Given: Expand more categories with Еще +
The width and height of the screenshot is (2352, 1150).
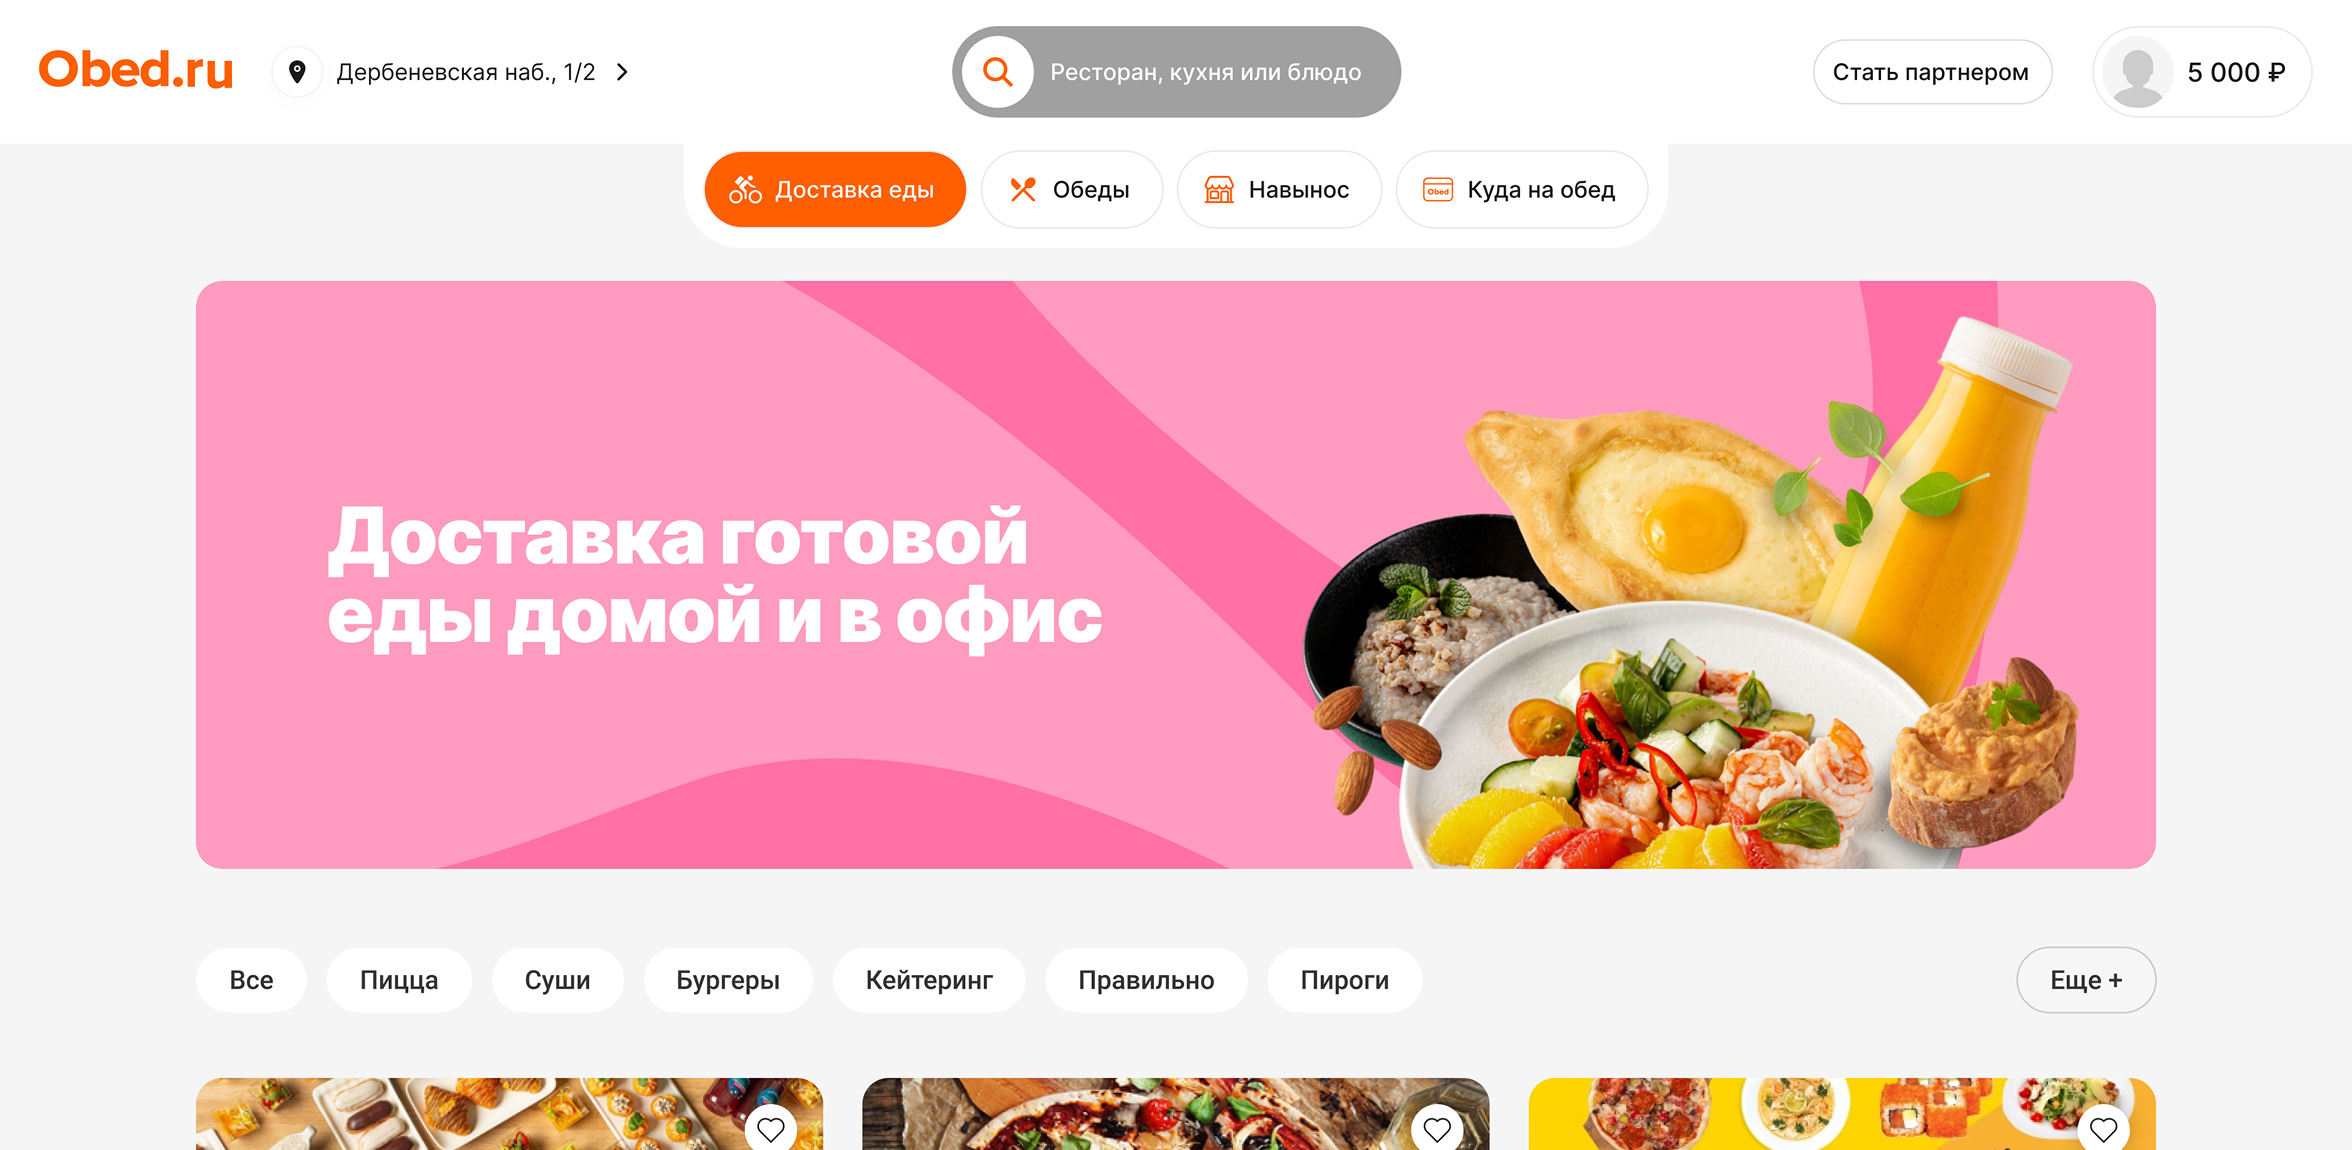Looking at the screenshot, I should [2086, 980].
